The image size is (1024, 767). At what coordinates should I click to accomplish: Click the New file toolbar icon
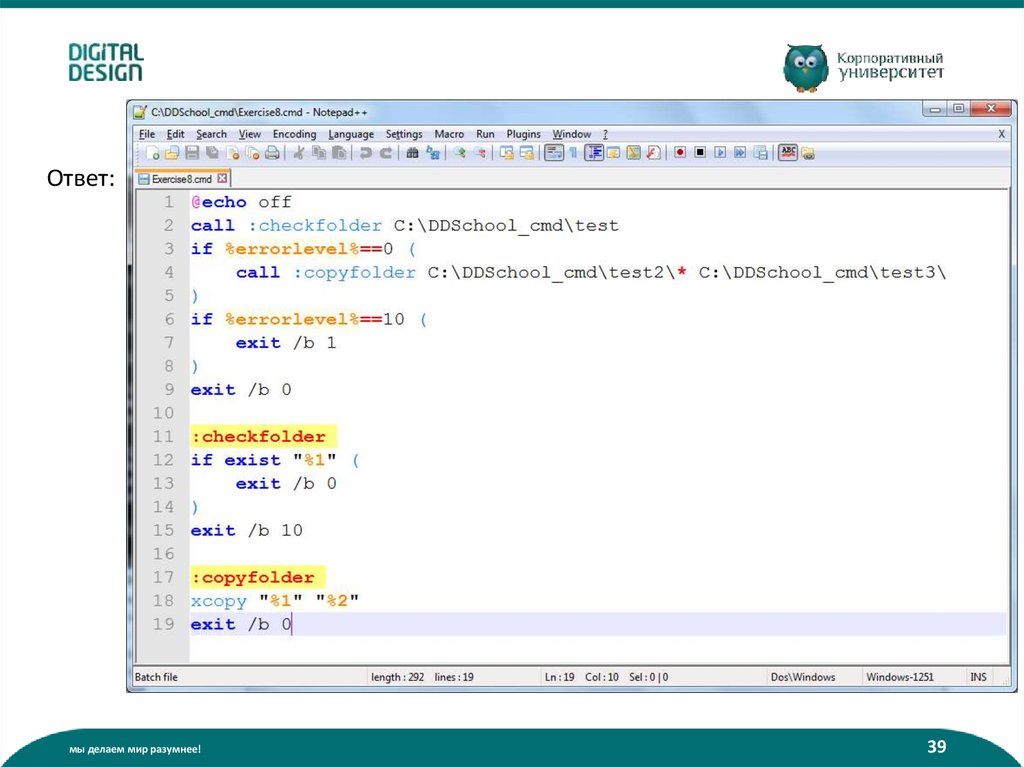(153, 153)
